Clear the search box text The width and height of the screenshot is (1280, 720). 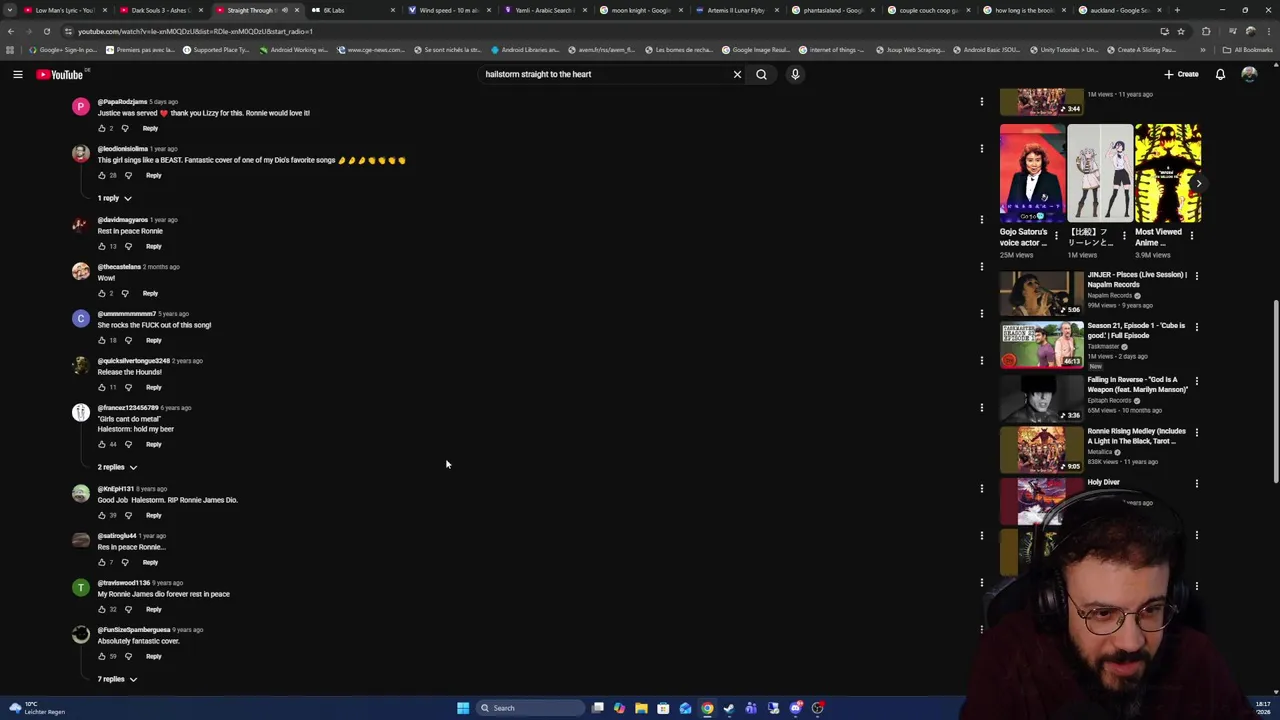(737, 74)
